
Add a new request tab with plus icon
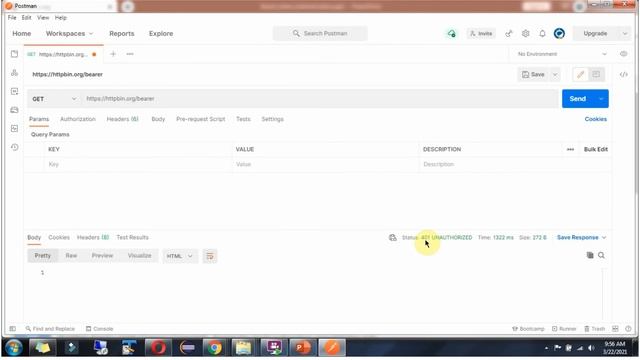[x=113, y=54]
